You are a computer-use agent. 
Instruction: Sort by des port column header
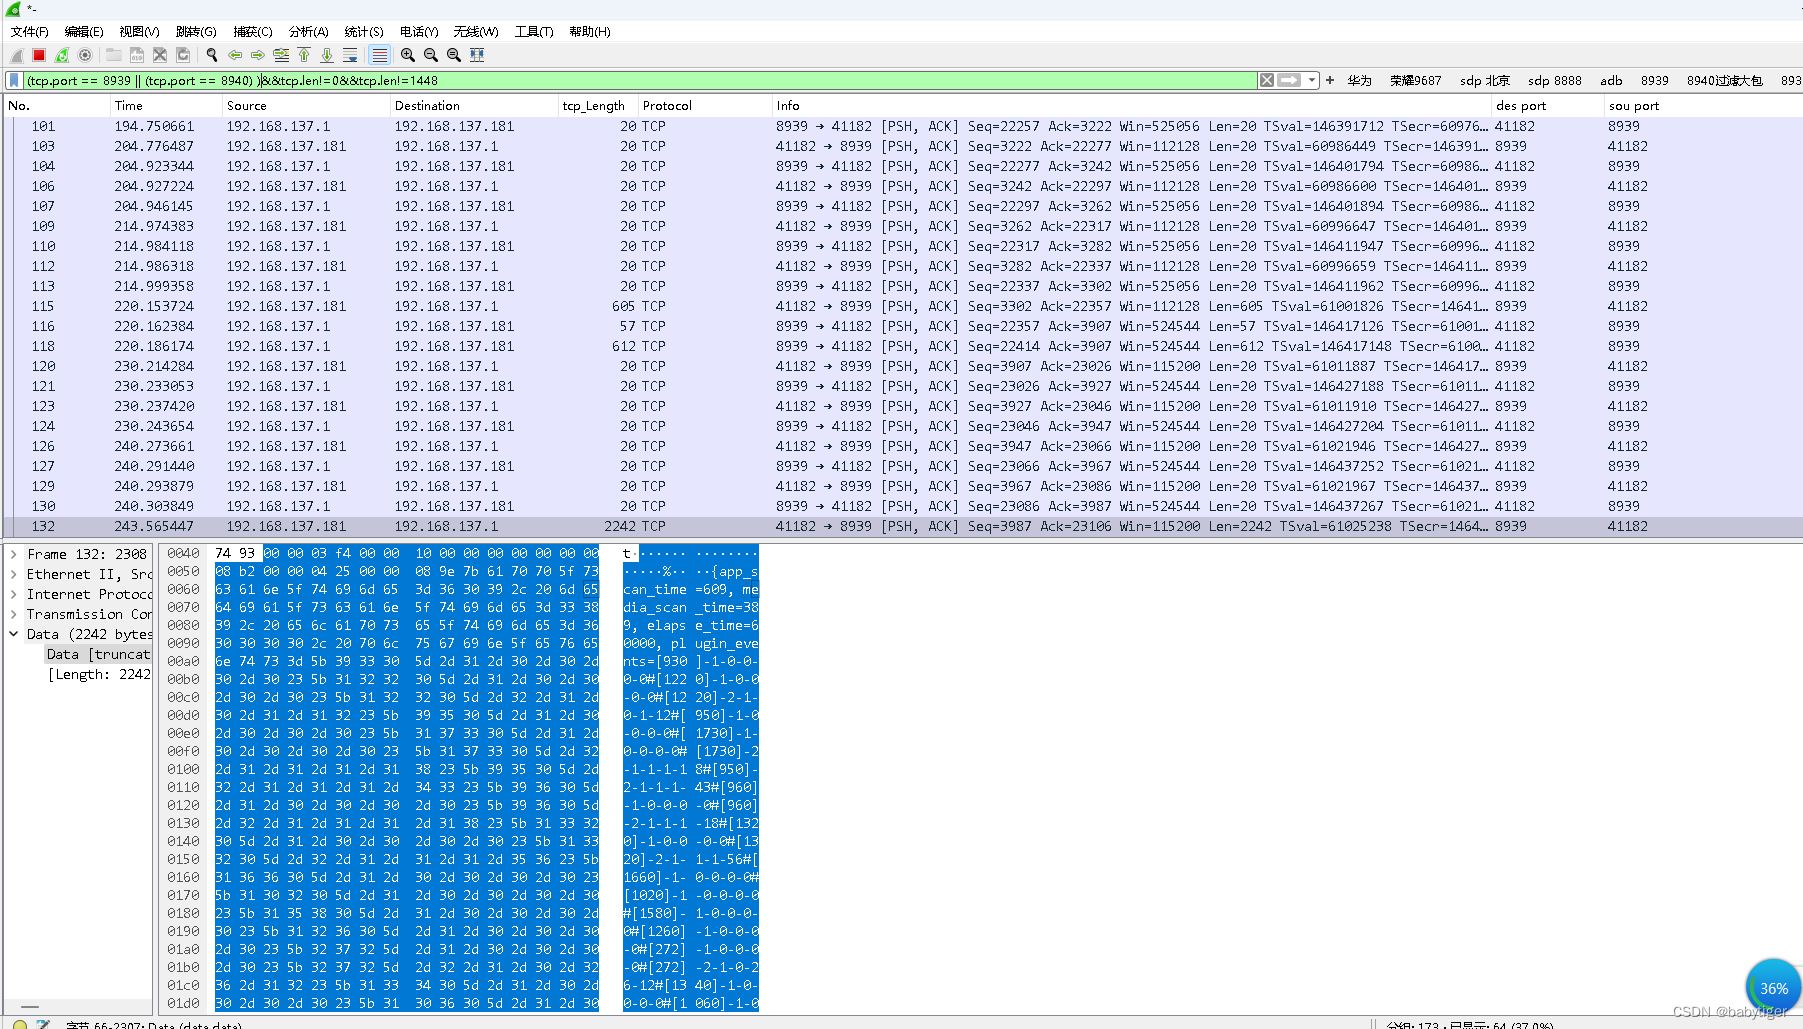[1547, 105]
